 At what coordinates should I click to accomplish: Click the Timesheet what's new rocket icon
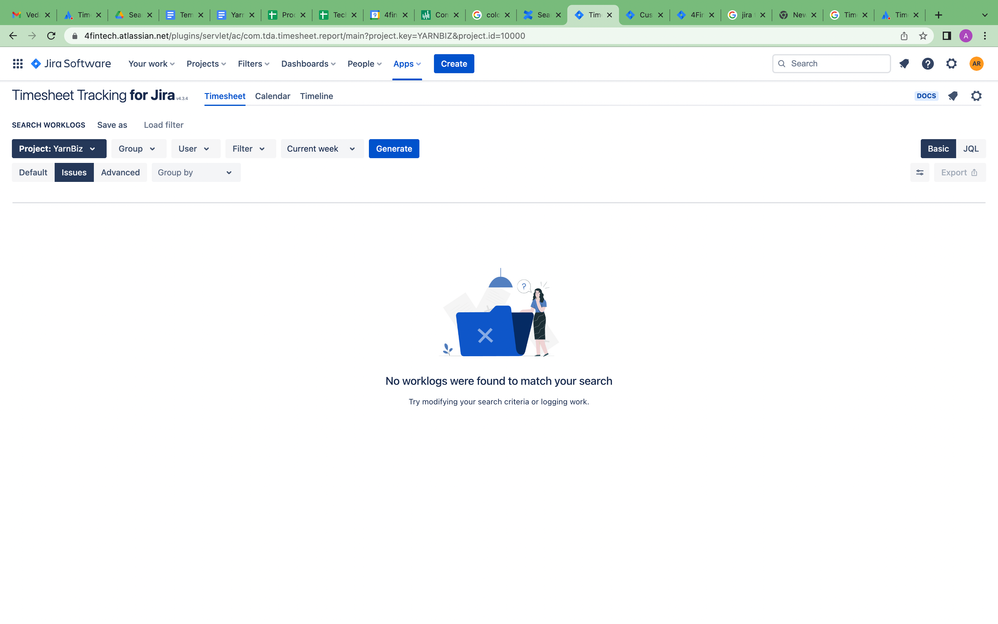pos(953,96)
